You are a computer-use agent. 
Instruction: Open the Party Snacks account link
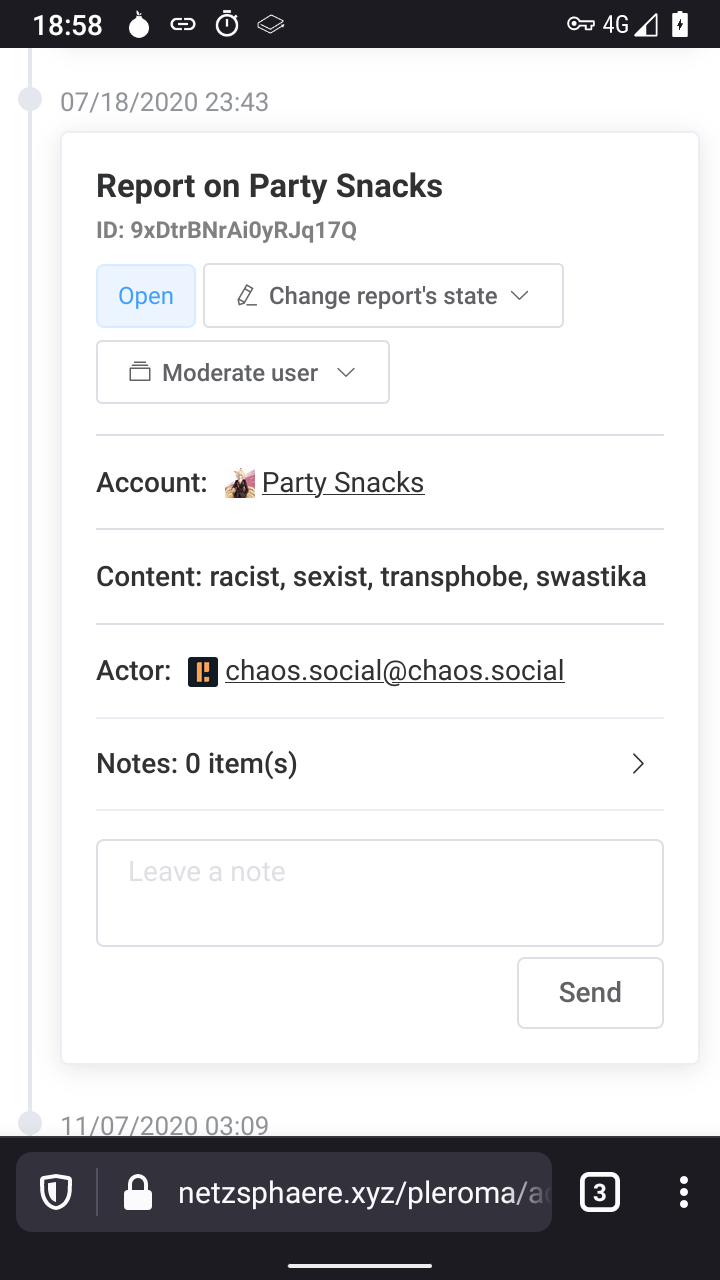[343, 483]
